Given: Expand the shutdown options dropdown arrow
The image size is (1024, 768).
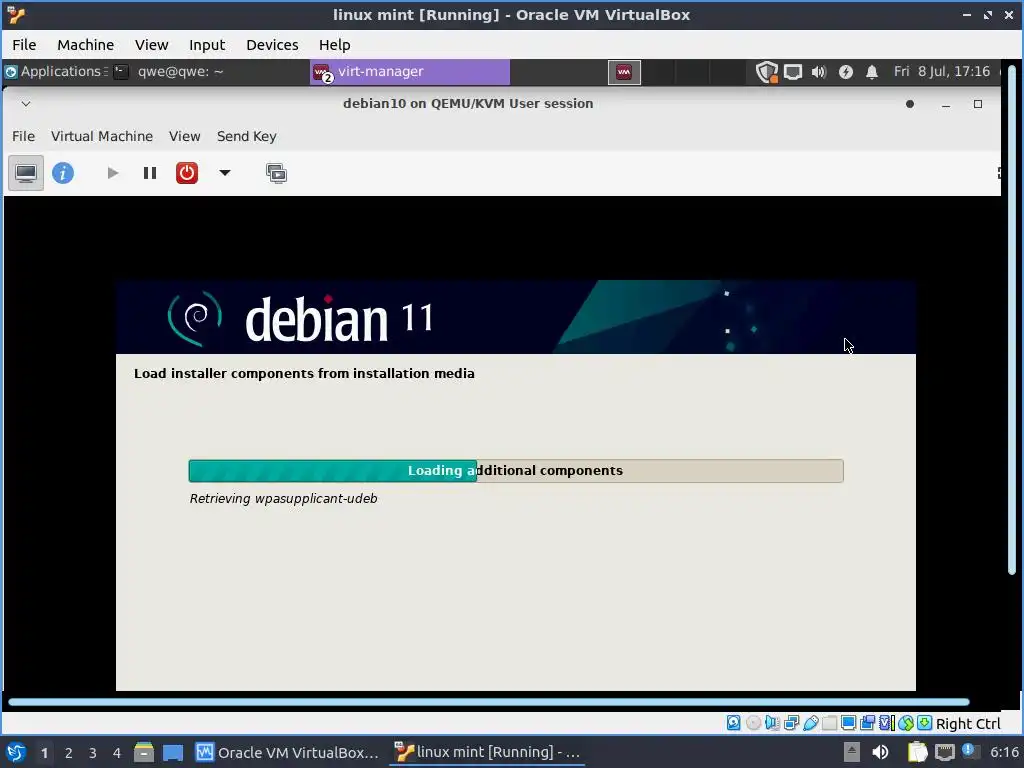Looking at the screenshot, I should (x=225, y=173).
